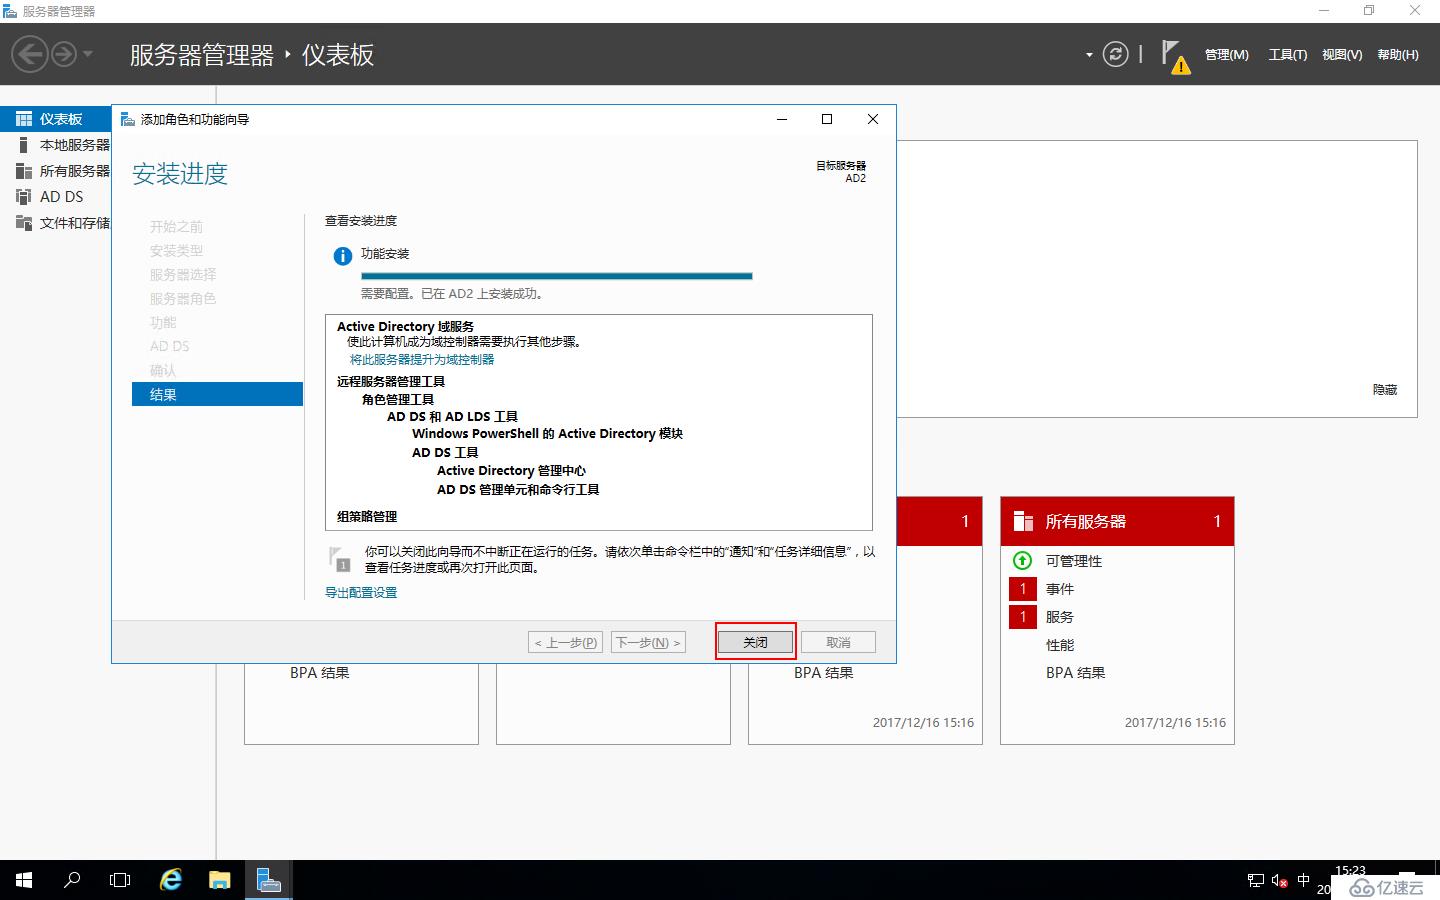1440x900 pixels.
Task: Click 服务 in 所有服务器 tile
Action: (1060, 617)
